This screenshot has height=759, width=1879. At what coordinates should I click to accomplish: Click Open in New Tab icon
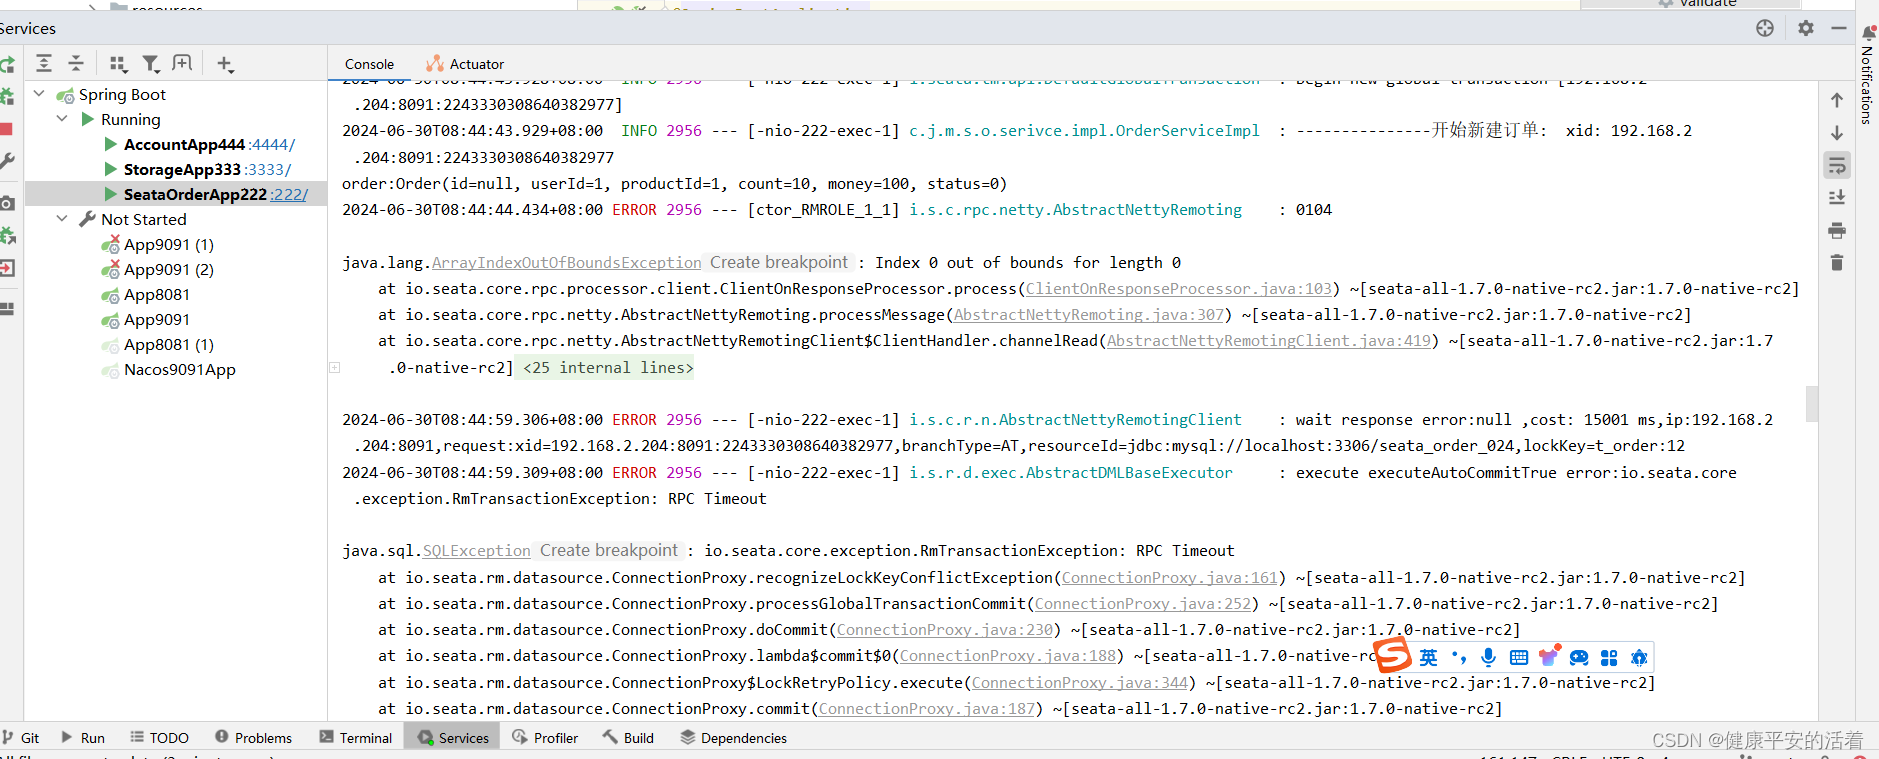[x=182, y=64]
